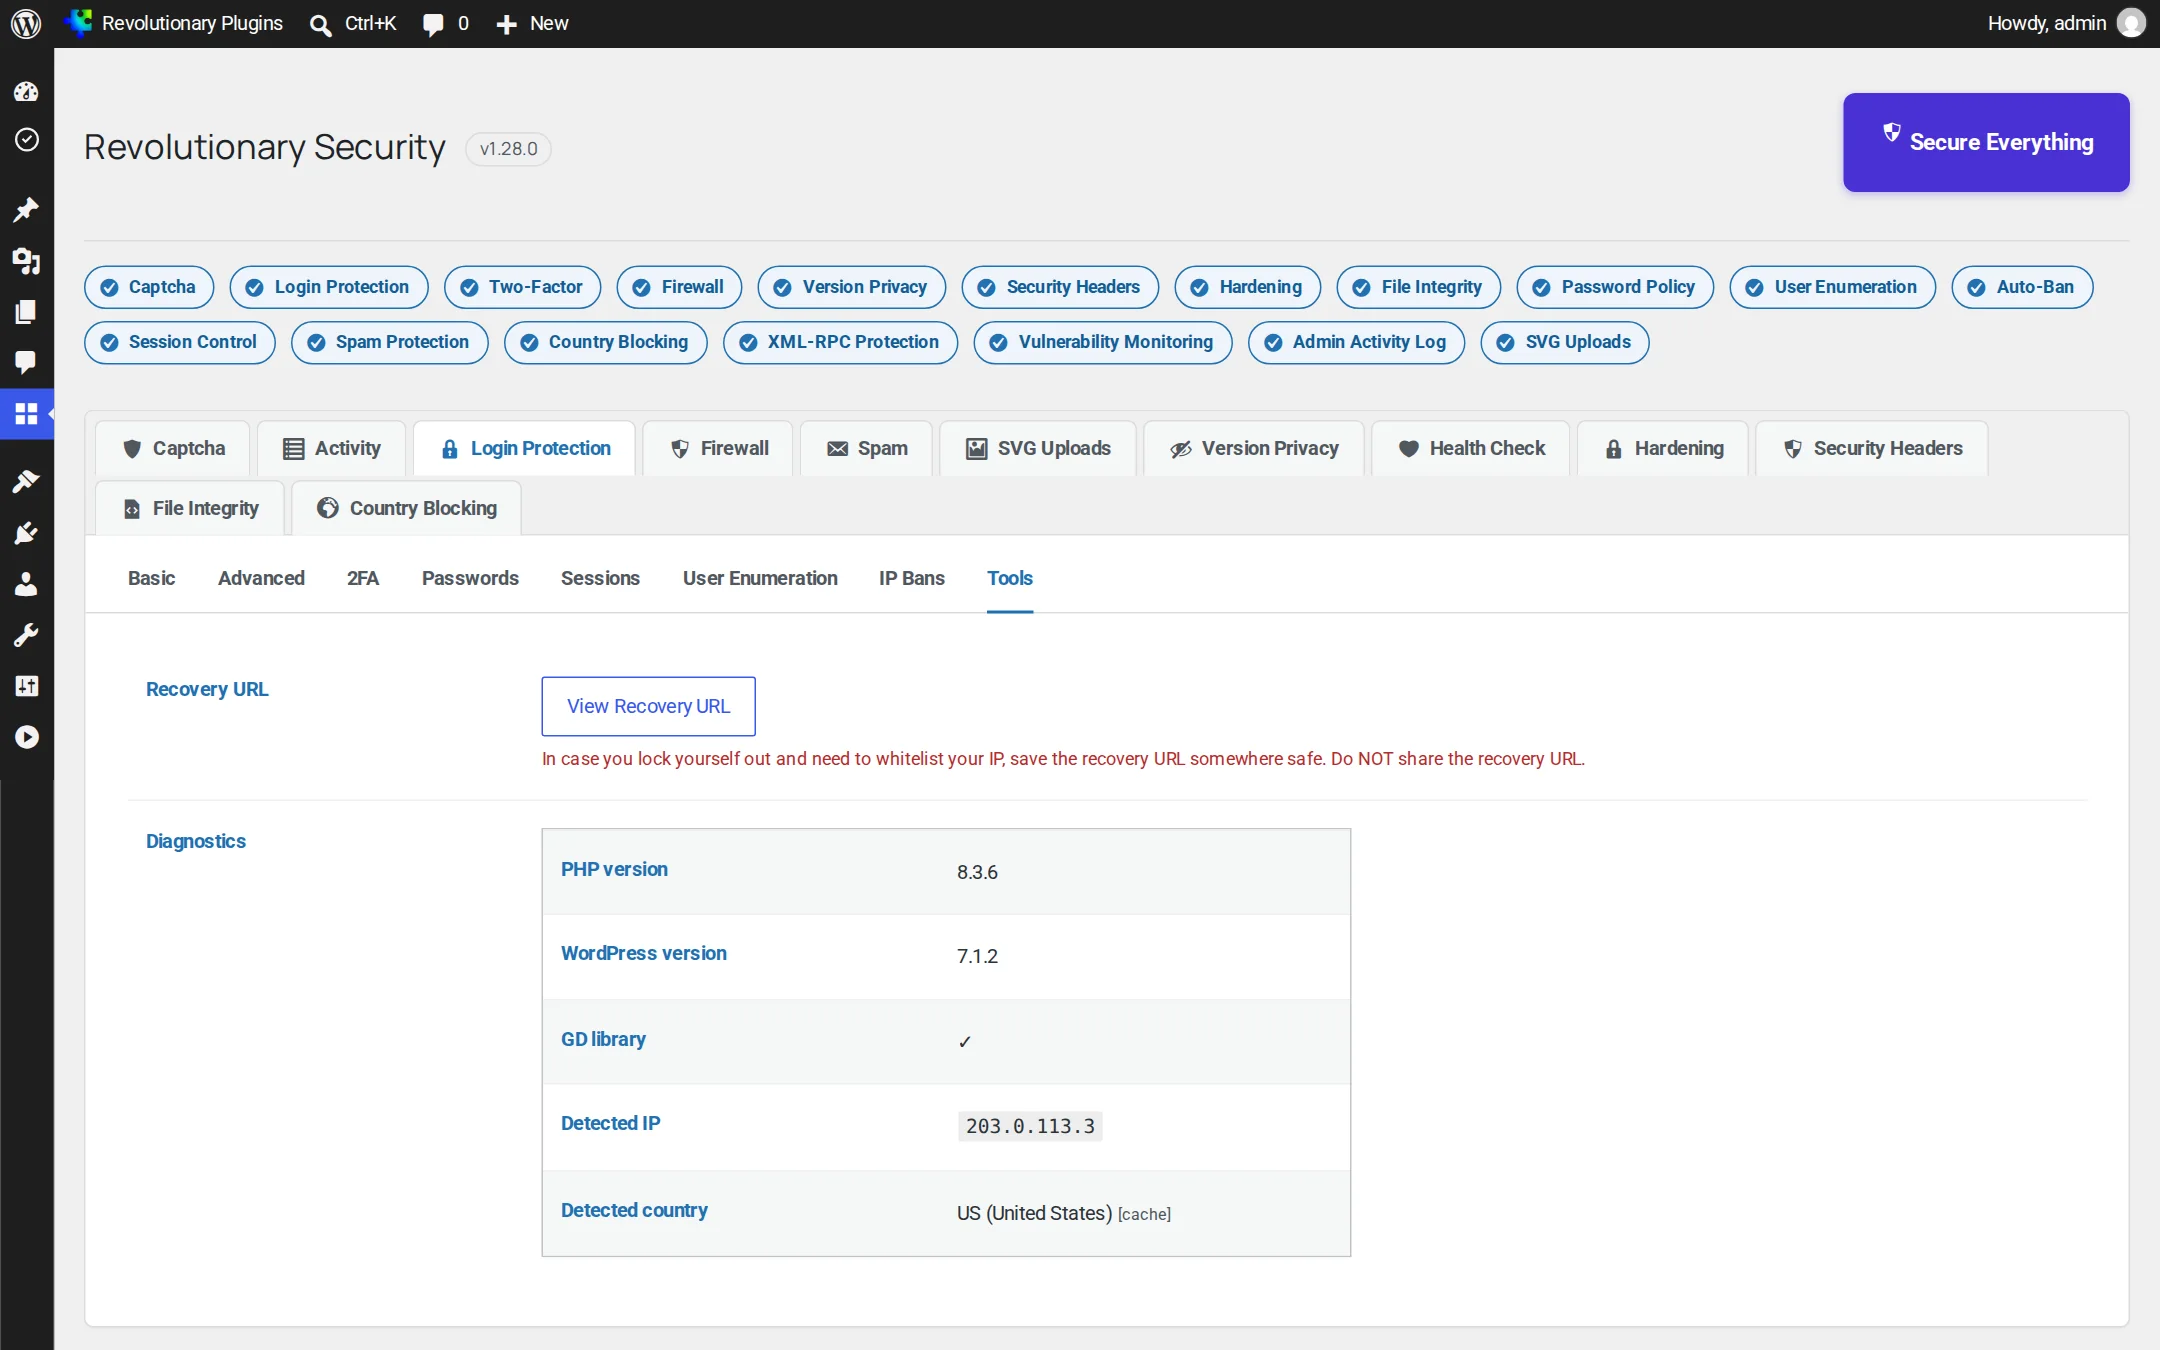Toggle the Two-Factor feature pill
The image size is (2160, 1350).
click(x=522, y=287)
